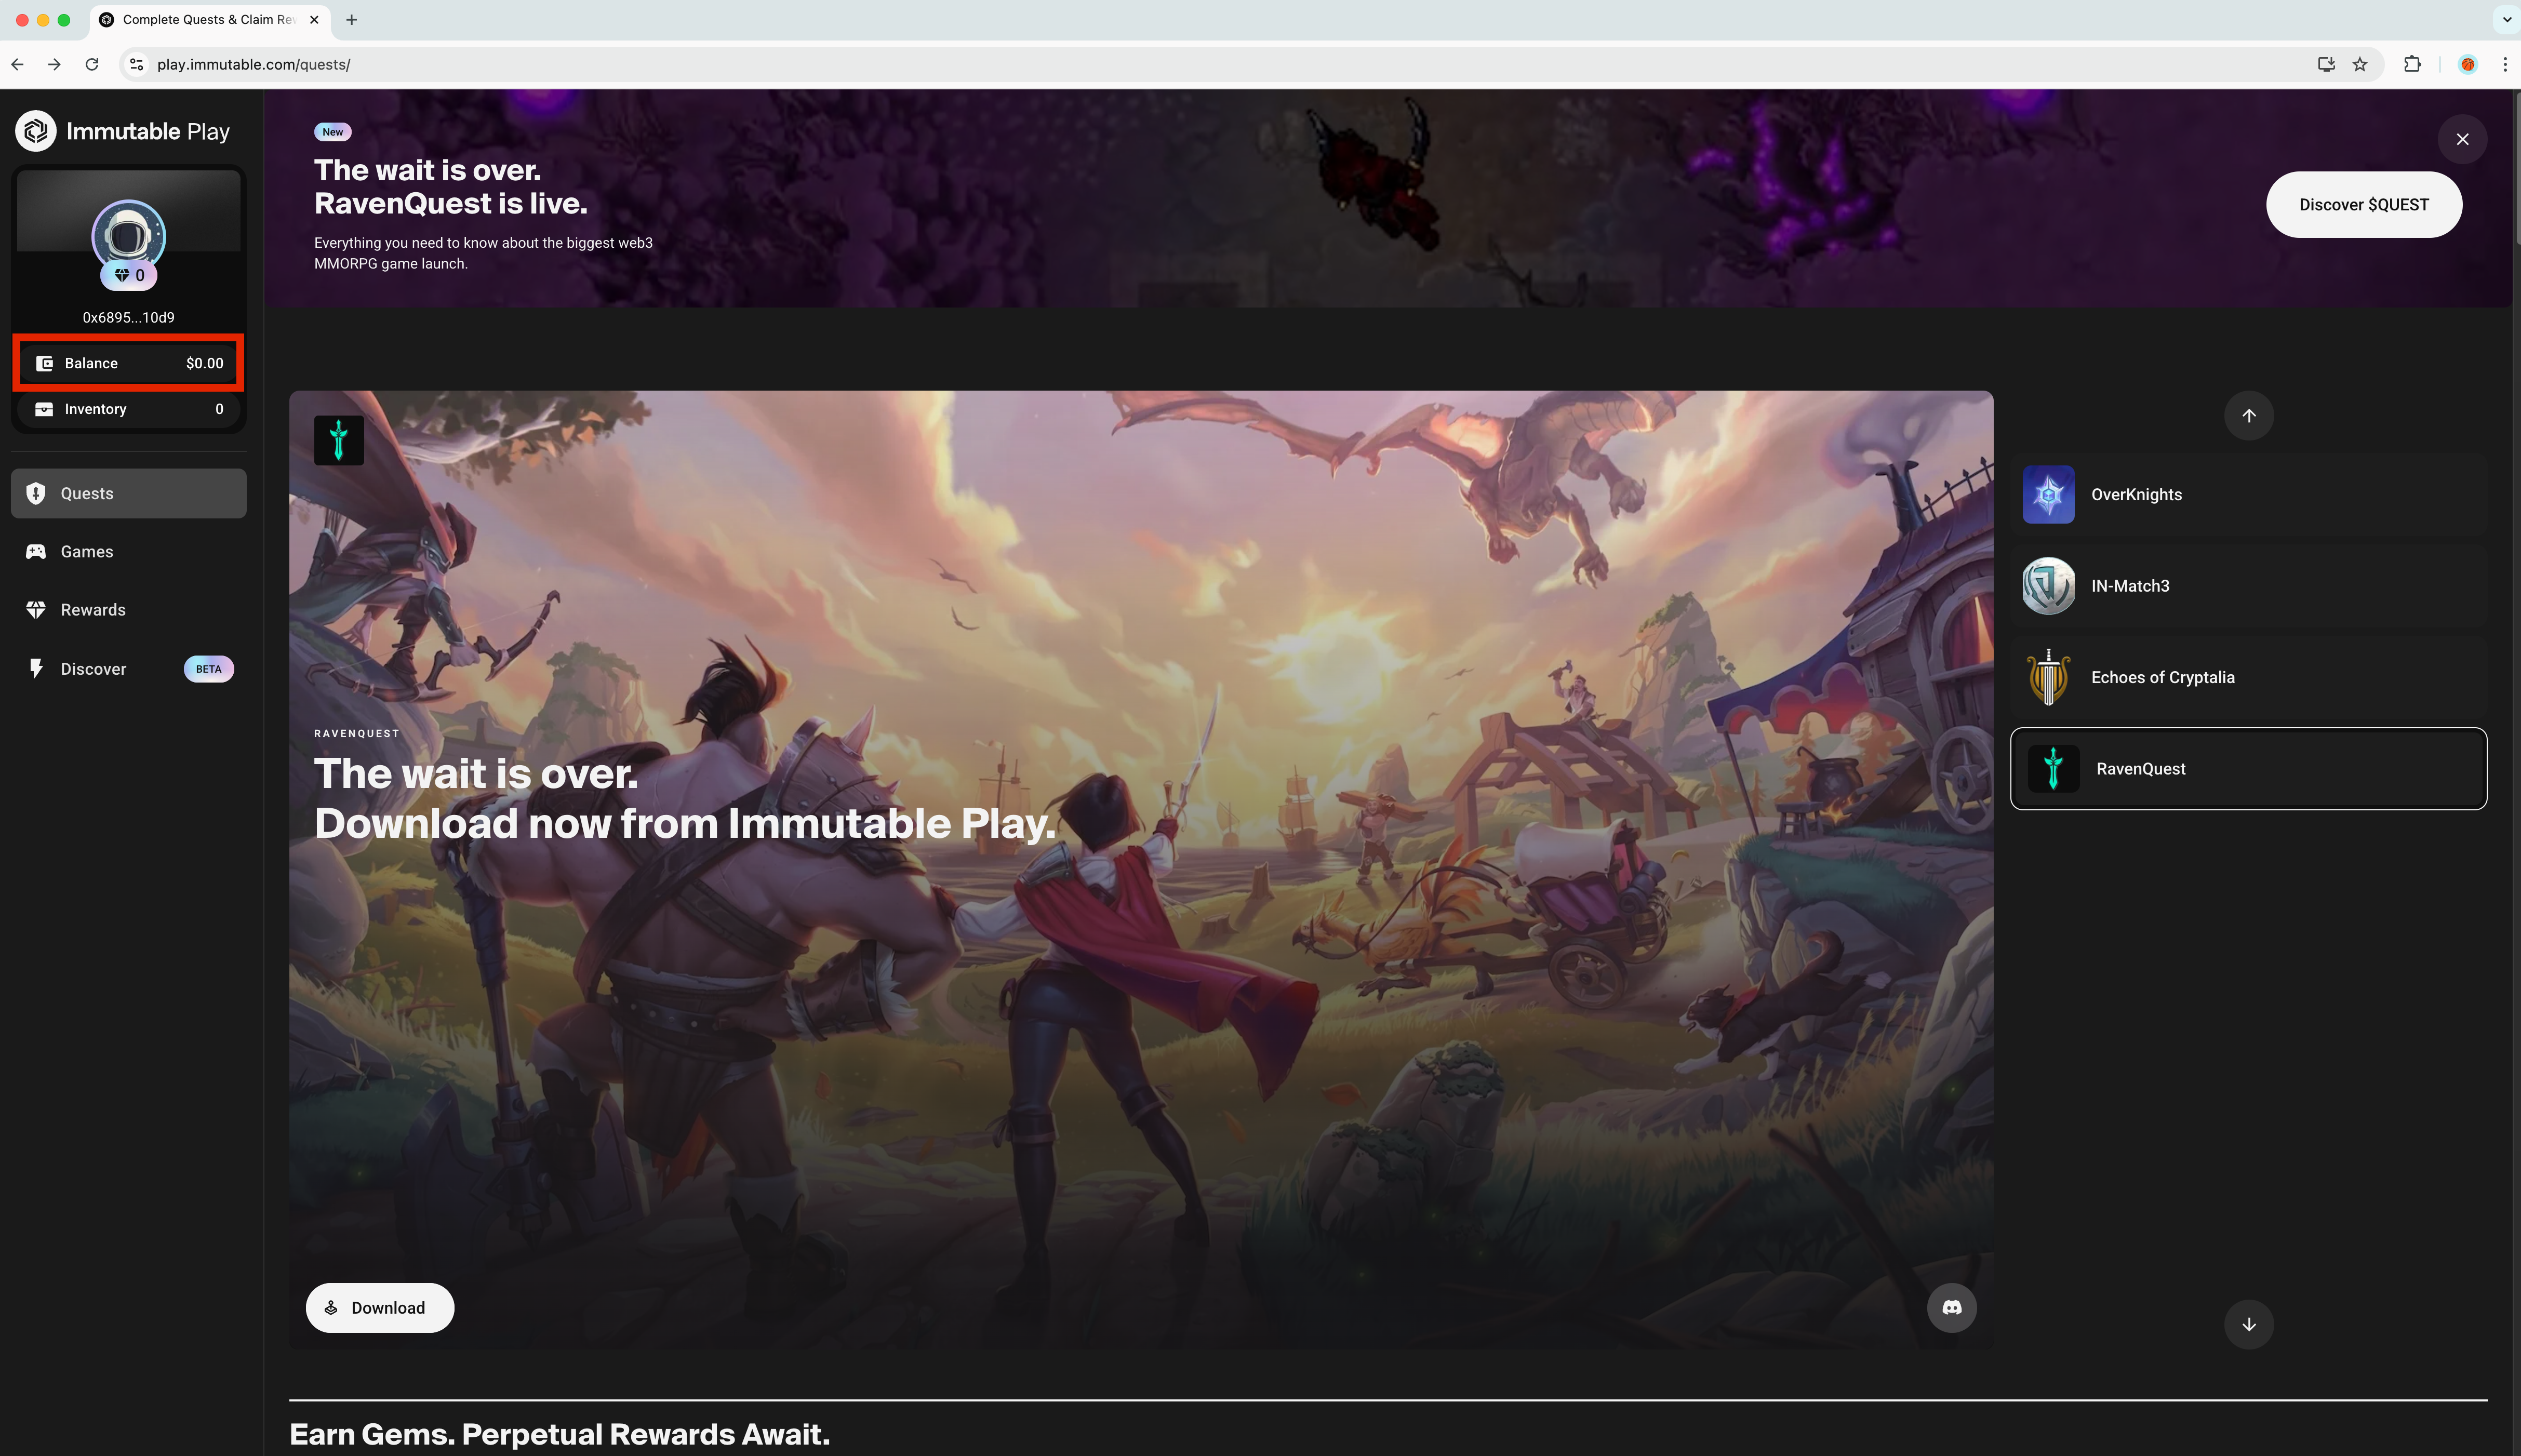2521x1456 pixels.
Task: View site information icon in address bar
Action: 137,64
